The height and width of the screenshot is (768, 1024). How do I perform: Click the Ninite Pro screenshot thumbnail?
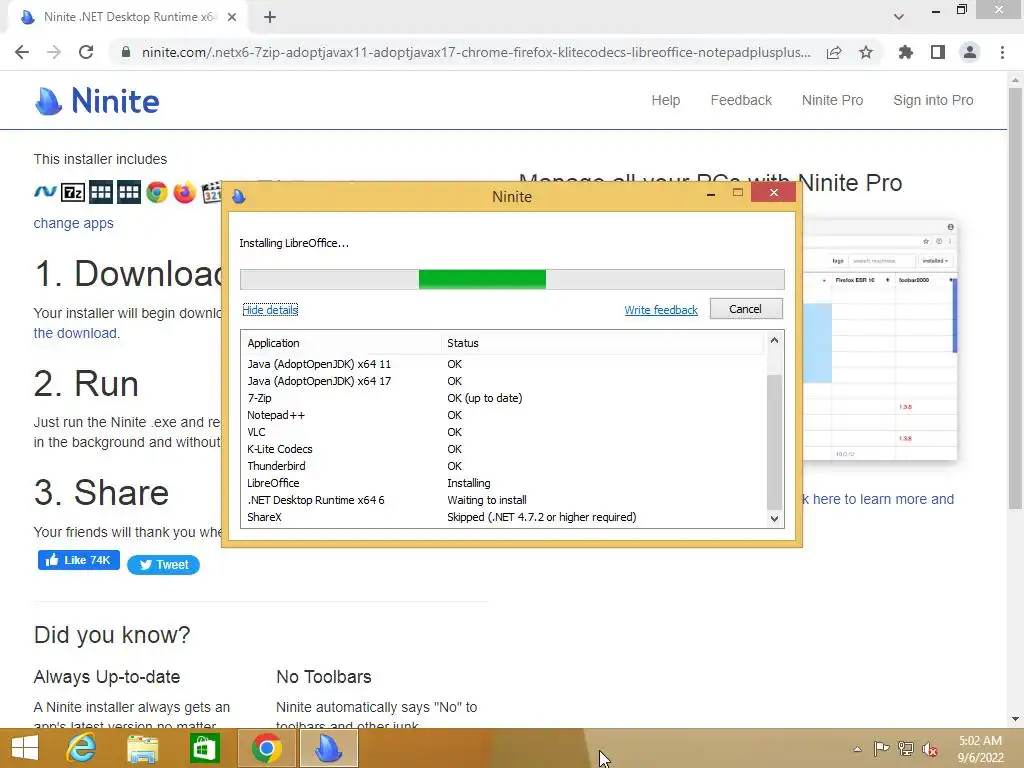coord(880,340)
